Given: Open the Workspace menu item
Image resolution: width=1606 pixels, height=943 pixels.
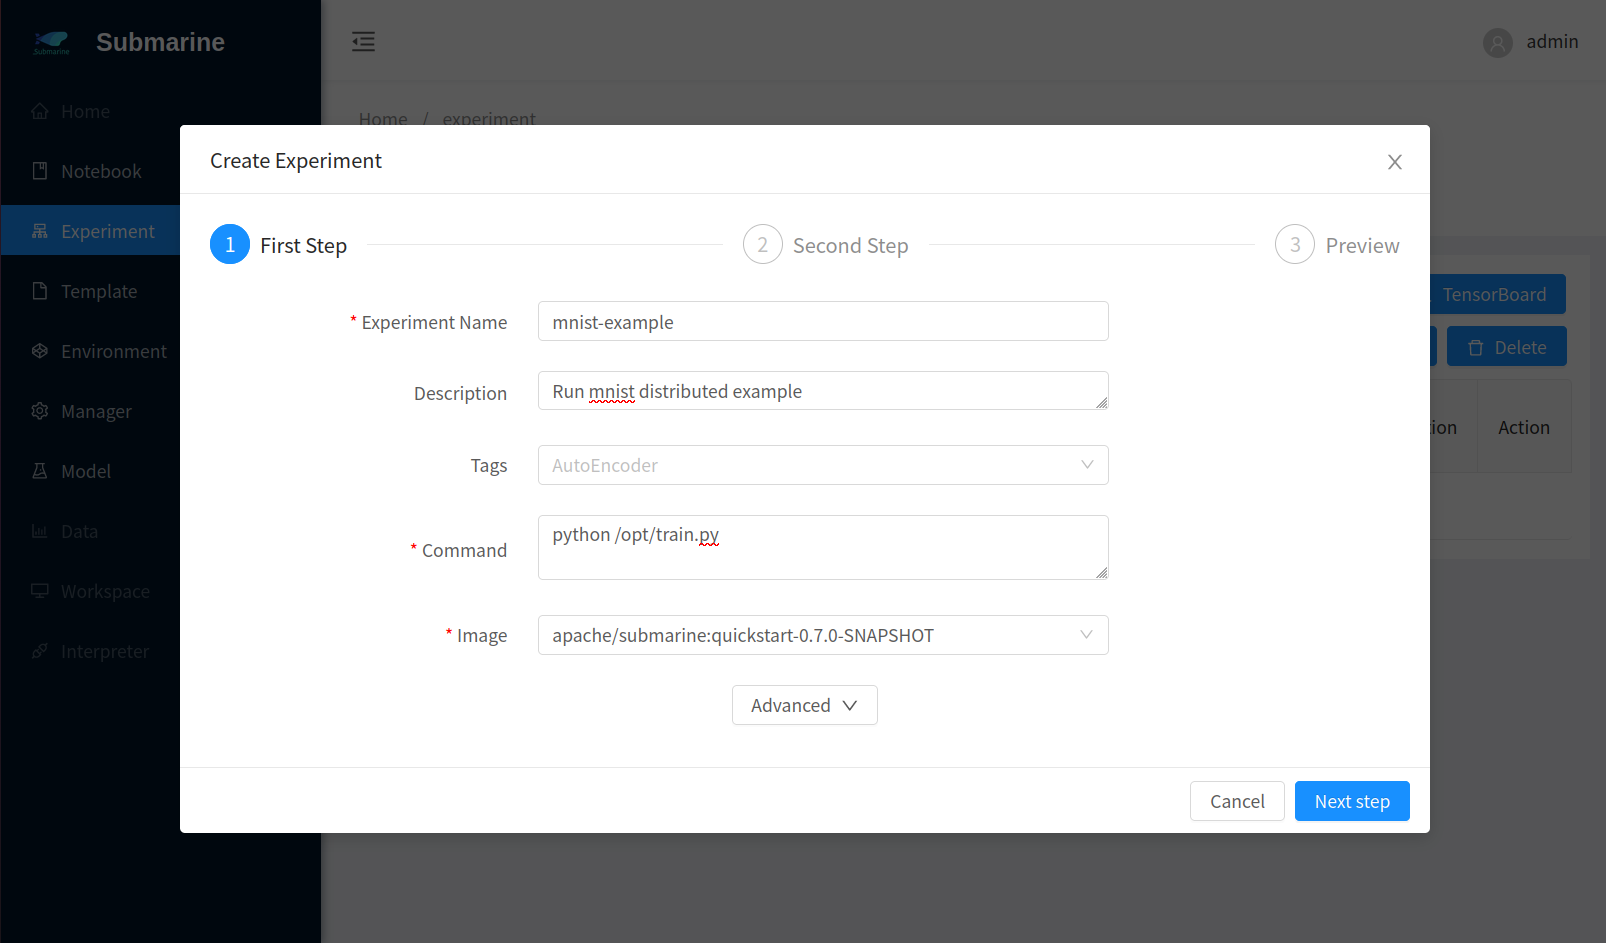Looking at the screenshot, I should pos(104,591).
